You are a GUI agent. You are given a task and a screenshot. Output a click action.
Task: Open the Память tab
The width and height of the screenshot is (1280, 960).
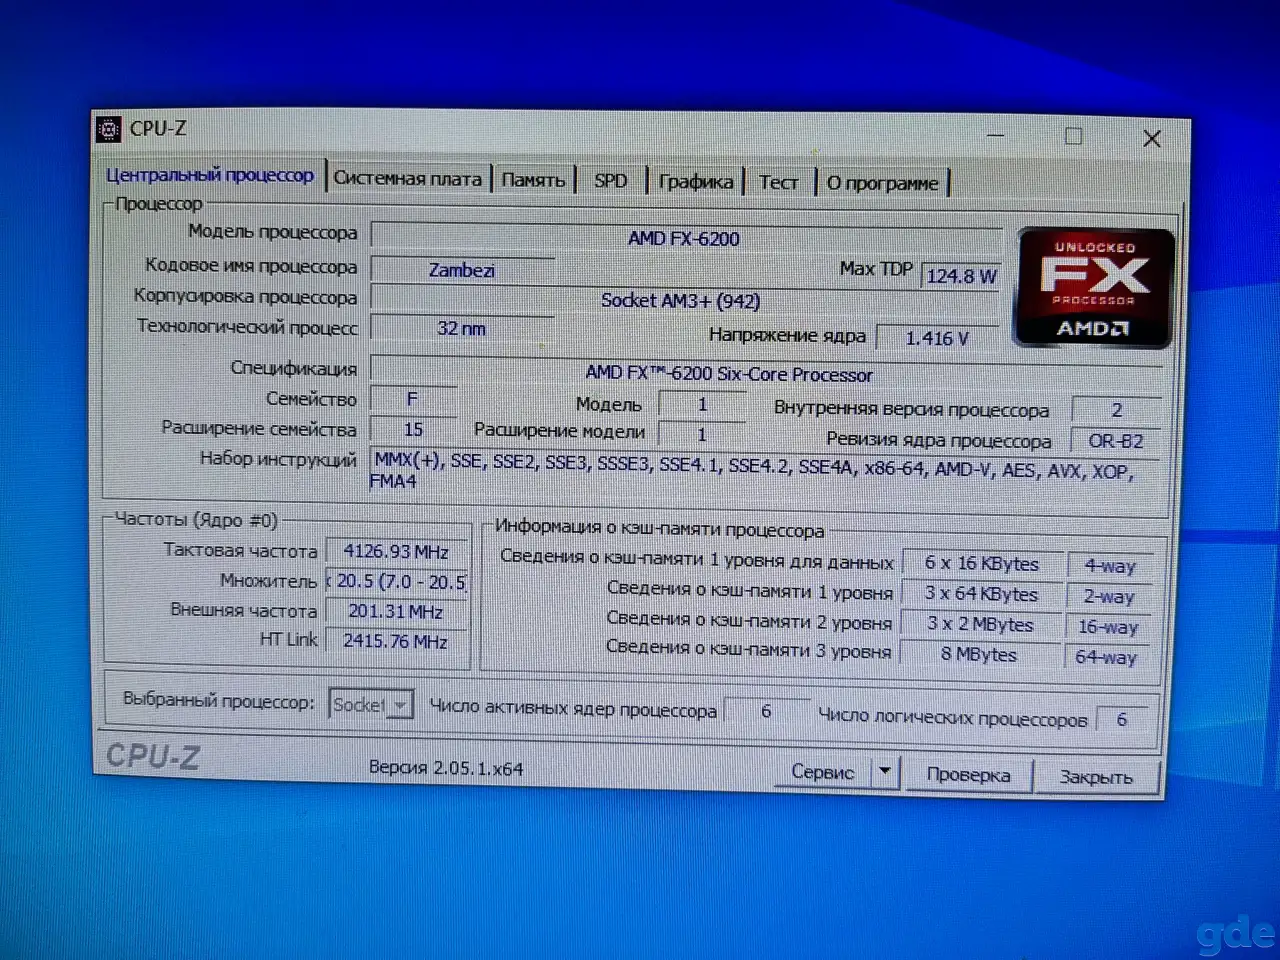pos(533,180)
